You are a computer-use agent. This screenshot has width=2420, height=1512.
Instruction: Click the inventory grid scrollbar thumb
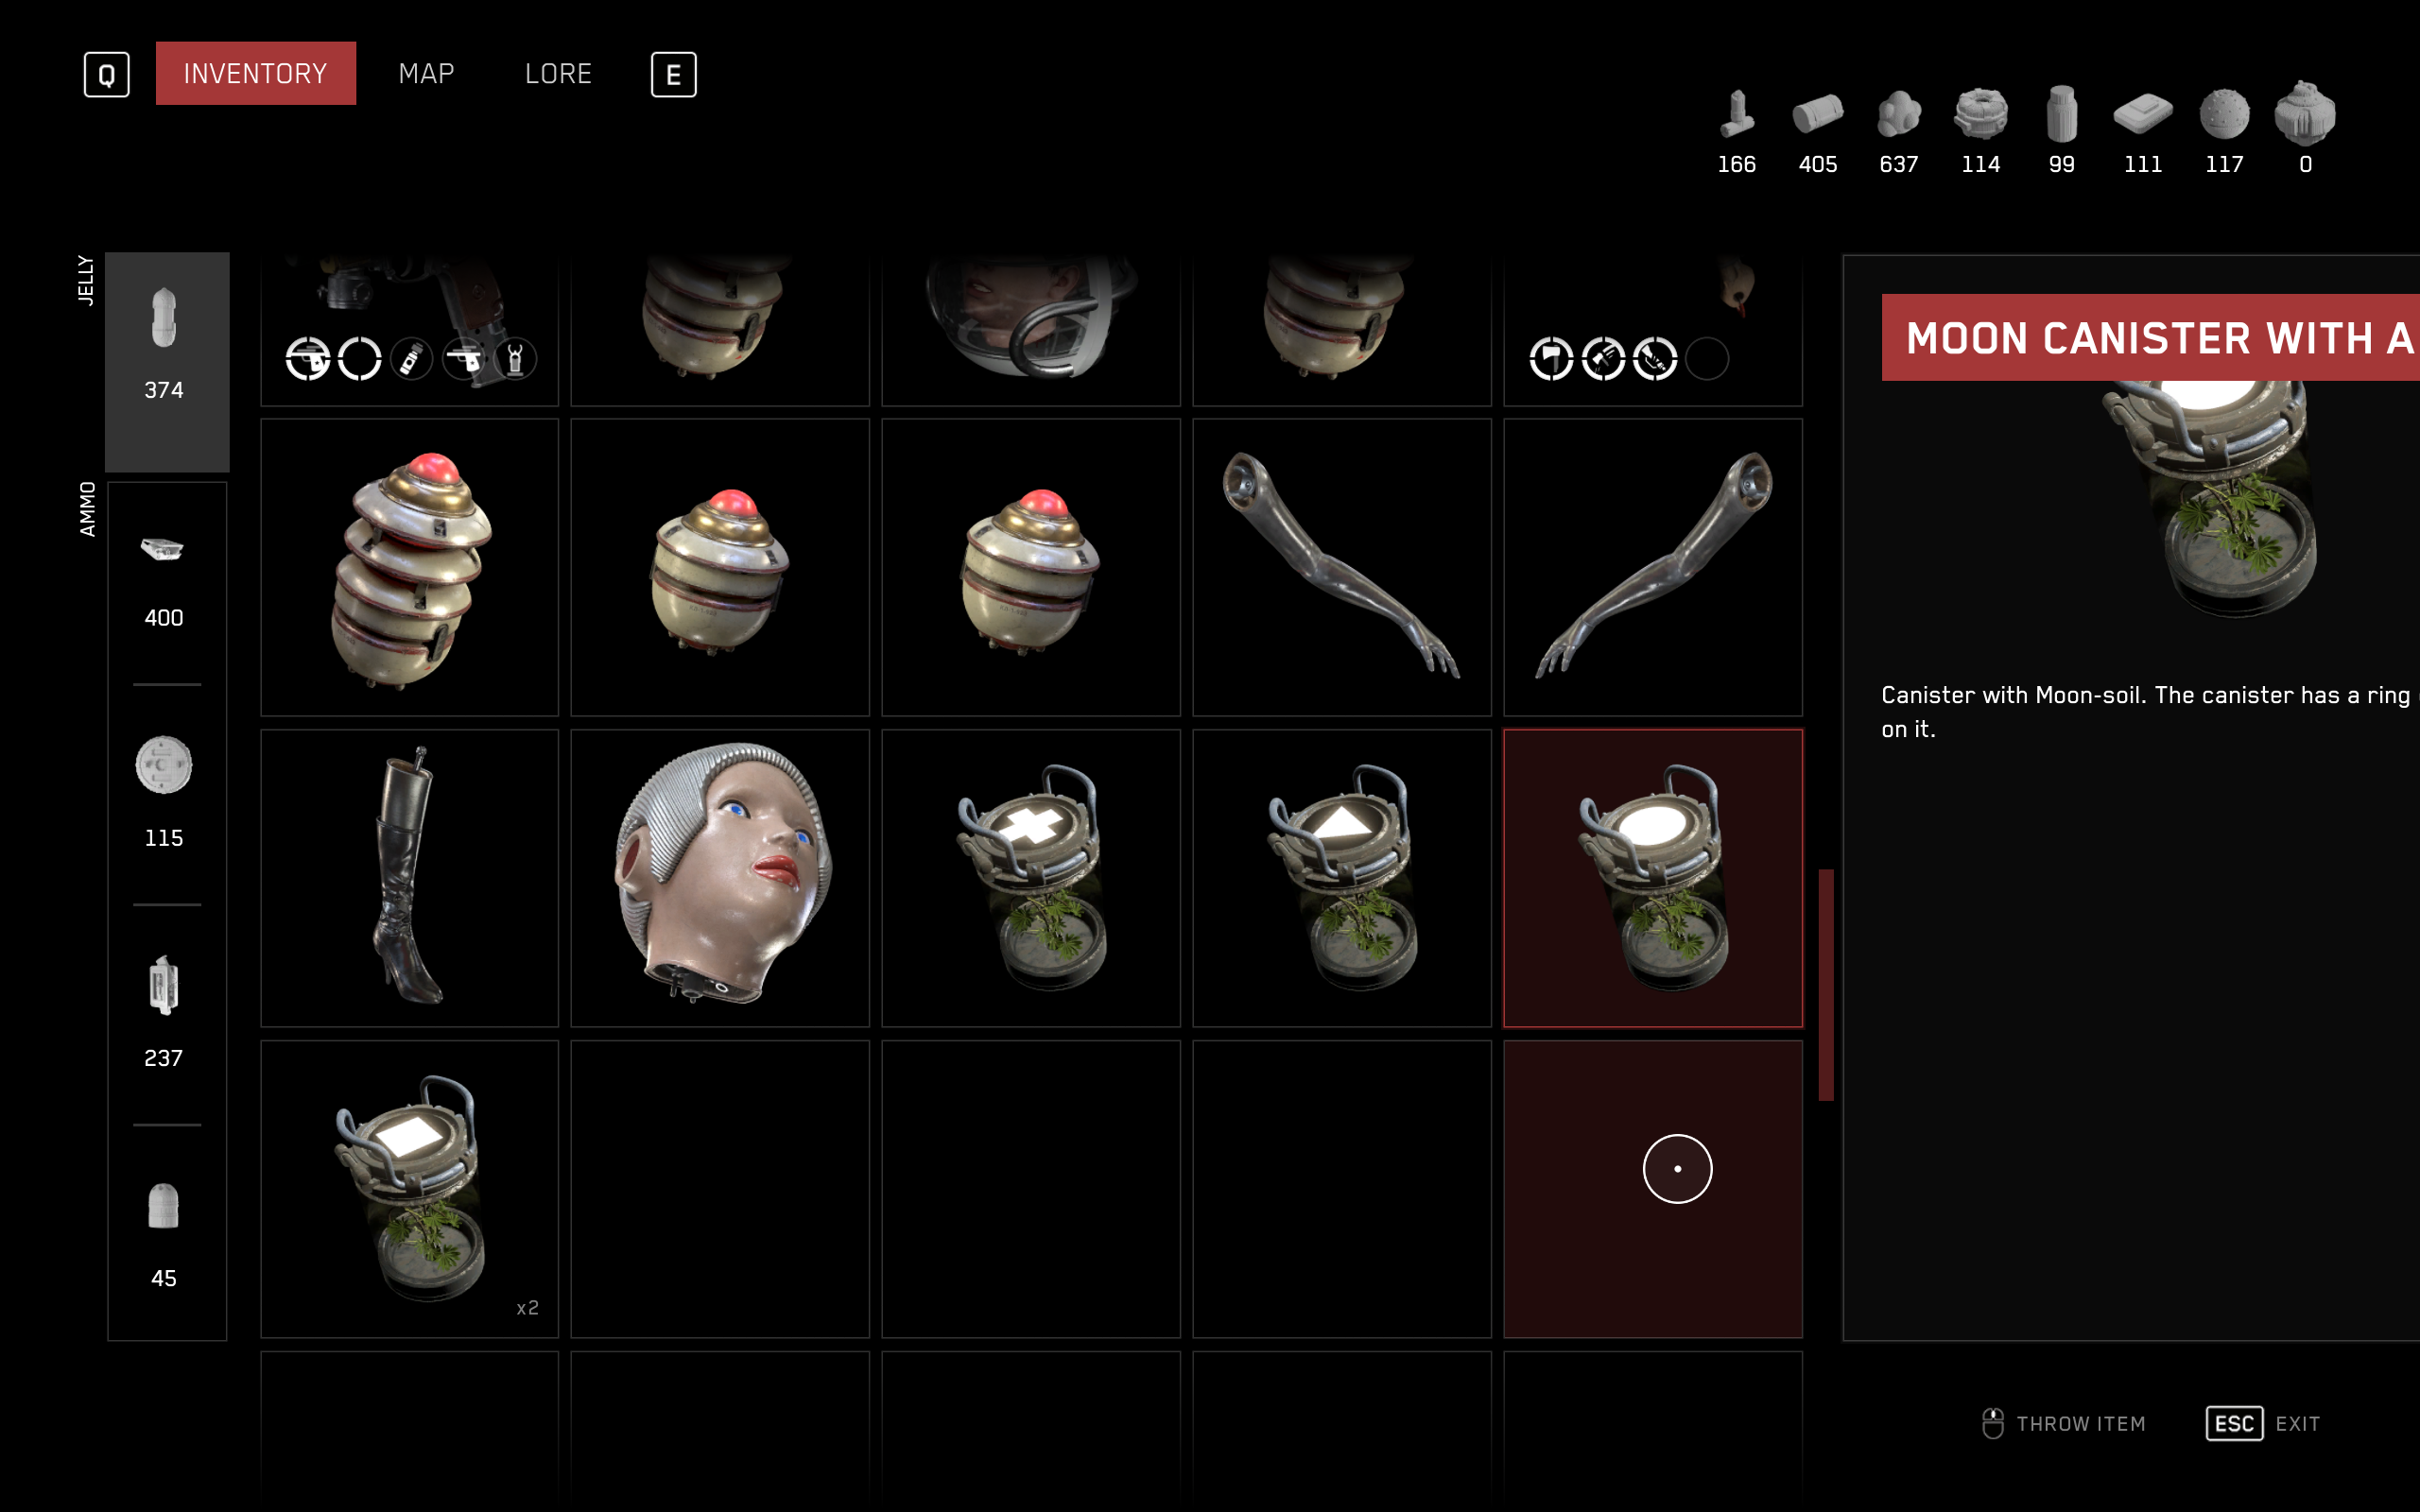tap(1826, 985)
